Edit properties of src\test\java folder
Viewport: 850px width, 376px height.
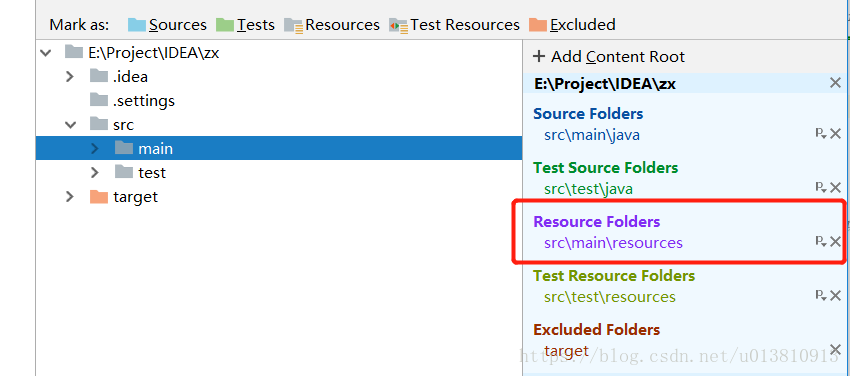point(821,187)
